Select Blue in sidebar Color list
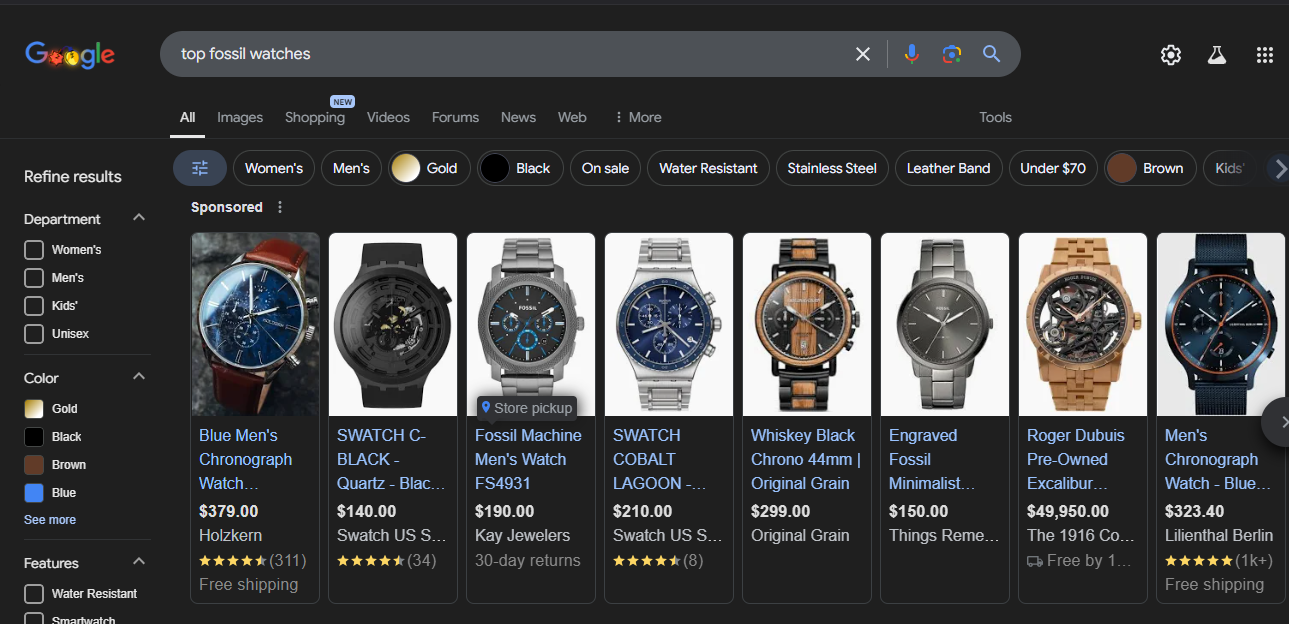 (x=50, y=493)
